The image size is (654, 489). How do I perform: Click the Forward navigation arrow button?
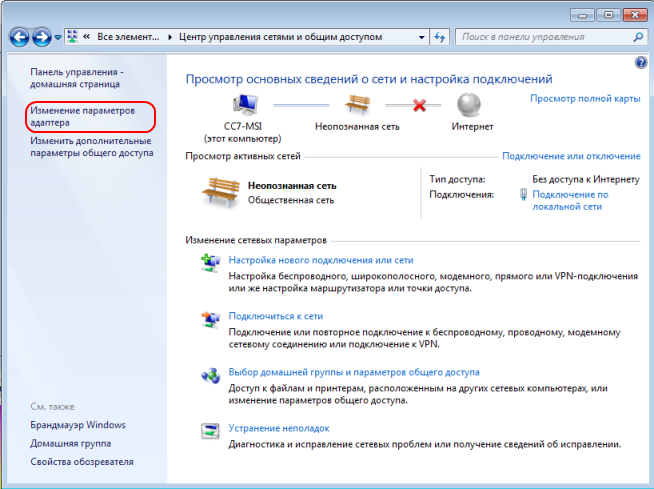pyautogui.click(x=42, y=36)
